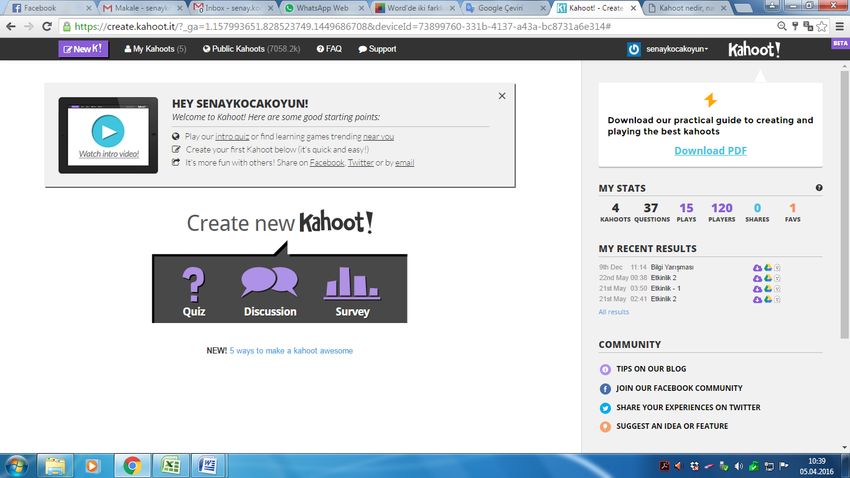The image size is (850, 478).
Task: Select the 120 Players stat
Action: tap(722, 212)
